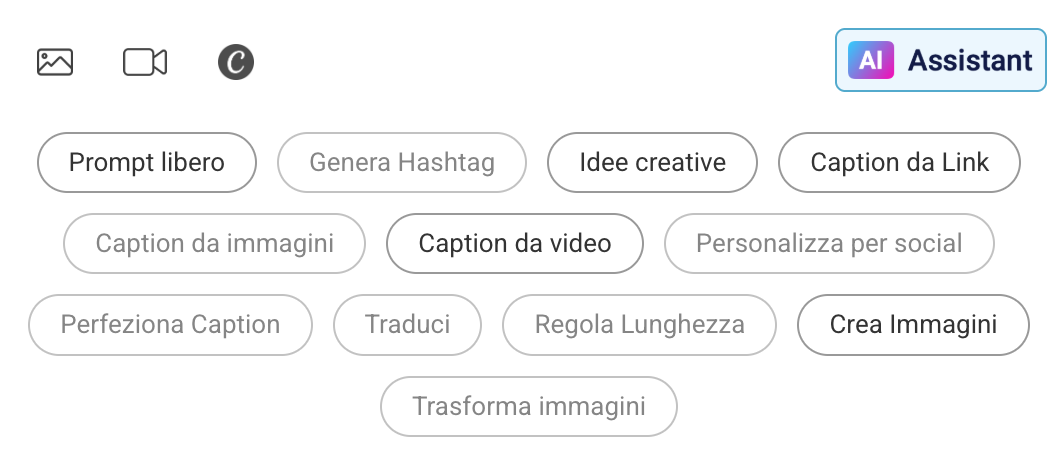1062x464 pixels.
Task: Choose Trasforma immagini
Action: [x=529, y=406]
